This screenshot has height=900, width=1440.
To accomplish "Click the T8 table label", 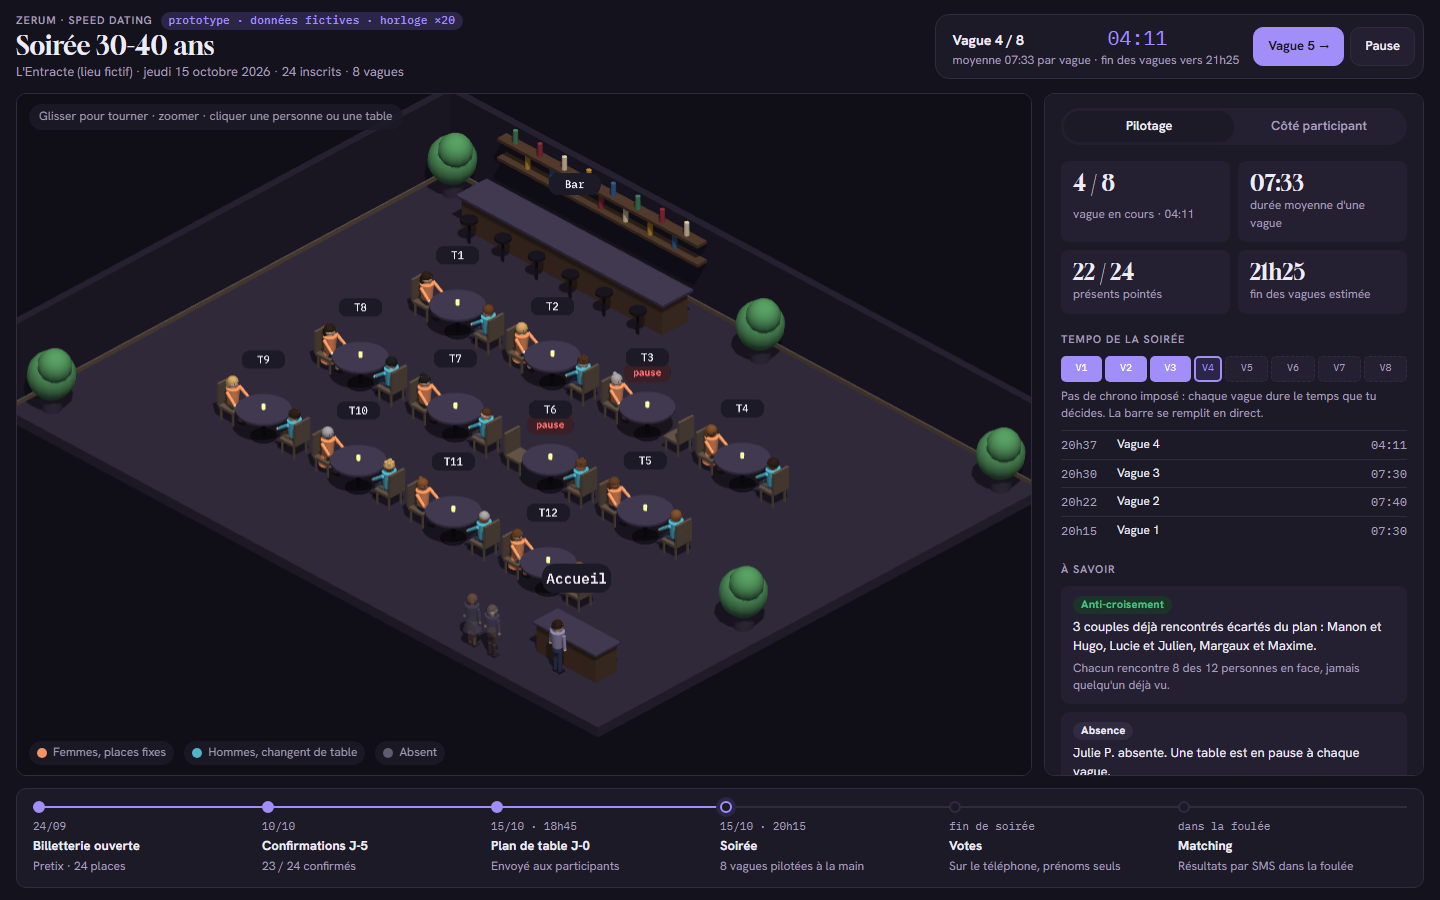I will (360, 308).
